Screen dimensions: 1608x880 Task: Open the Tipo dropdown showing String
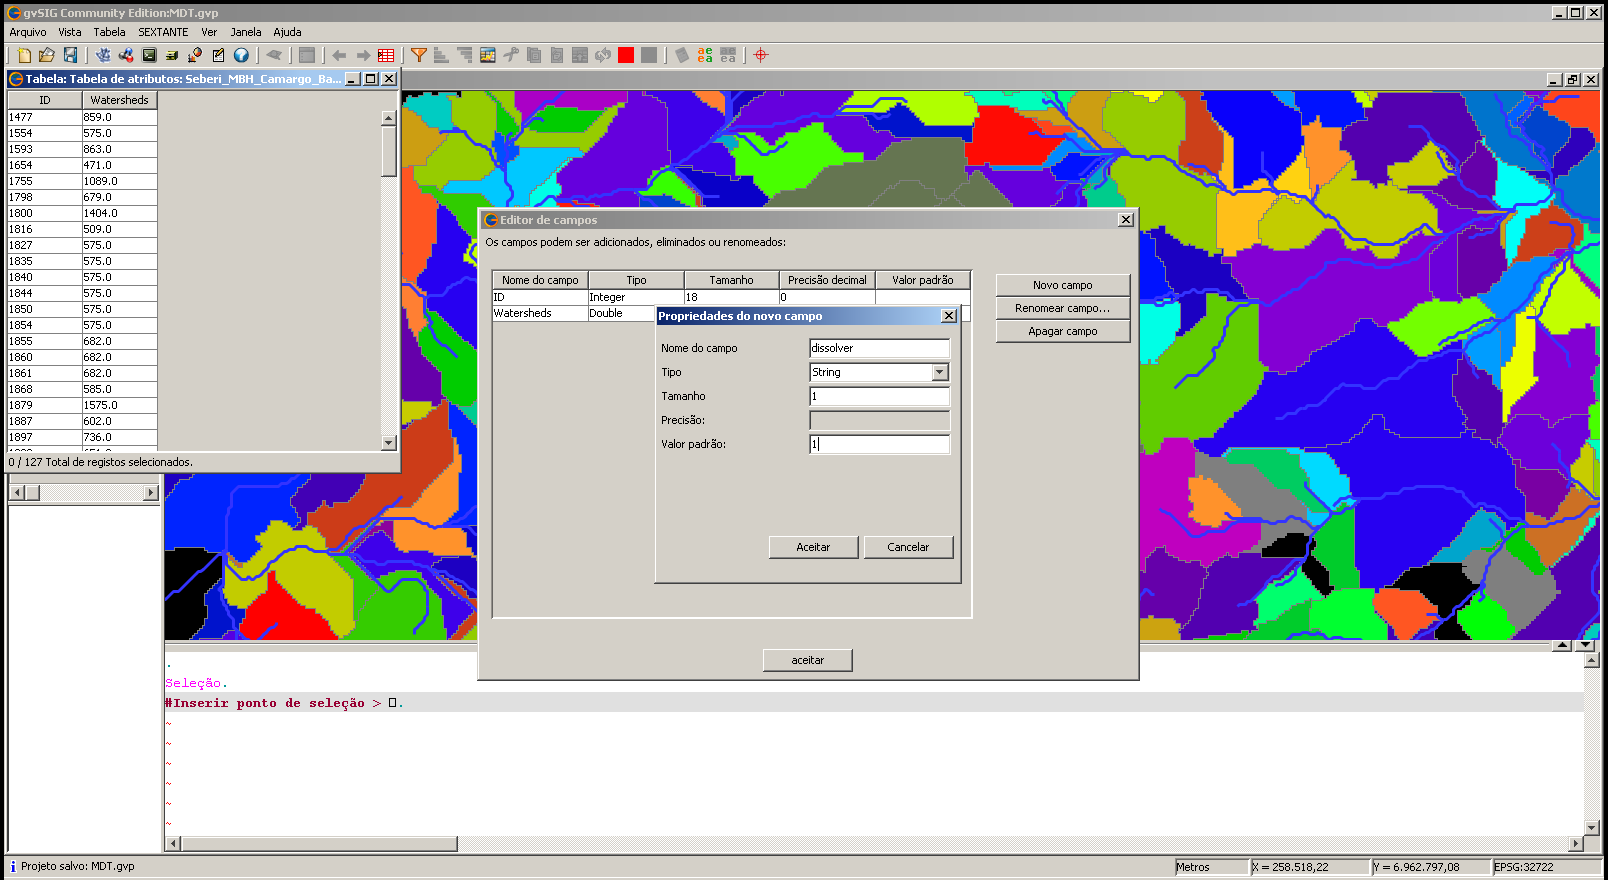point(939,372)
